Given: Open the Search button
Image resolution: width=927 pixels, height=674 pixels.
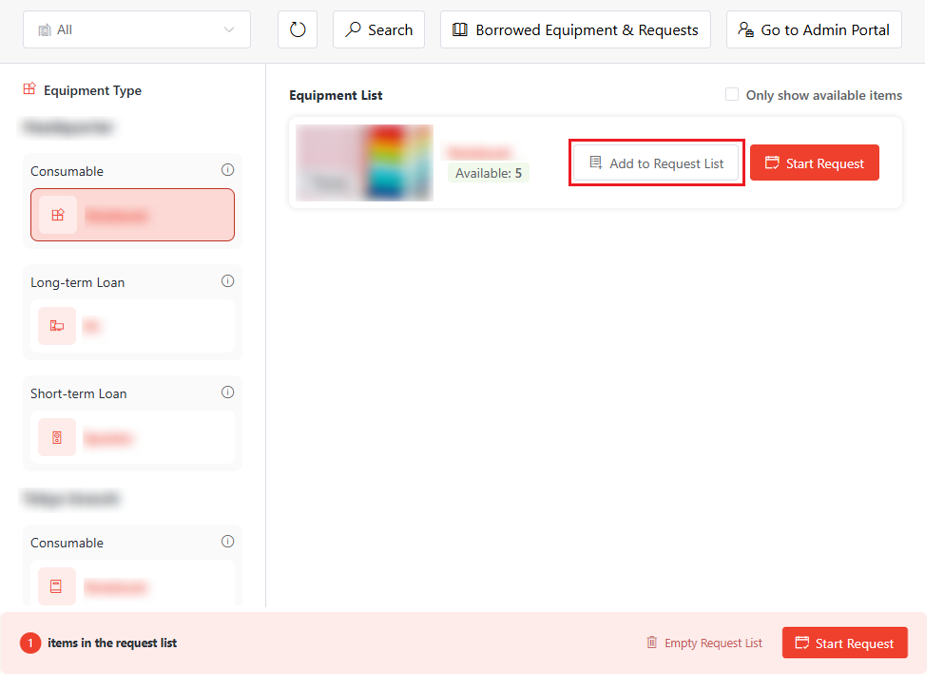Looking at the screenshot, I should [x=379, y=30].
